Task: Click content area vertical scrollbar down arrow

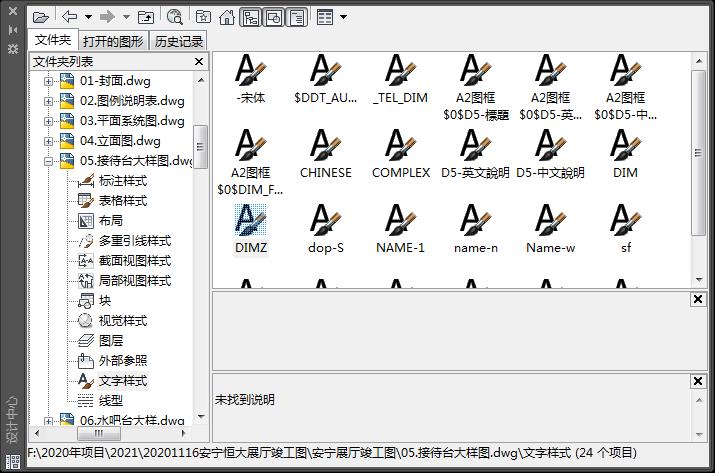Action: coord(699,279)
